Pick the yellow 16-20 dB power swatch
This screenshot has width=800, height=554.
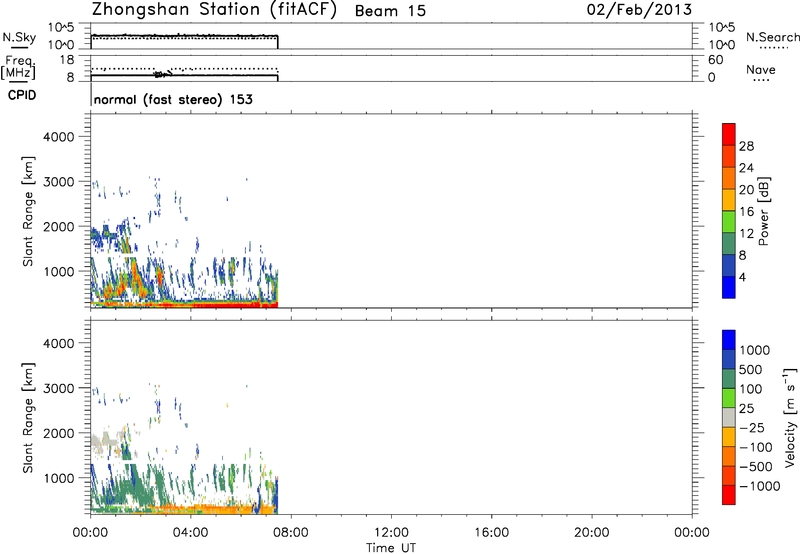pyautogui.click(x=729, y=200)
